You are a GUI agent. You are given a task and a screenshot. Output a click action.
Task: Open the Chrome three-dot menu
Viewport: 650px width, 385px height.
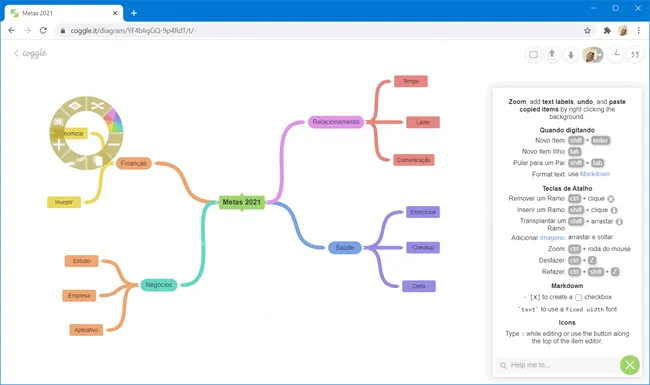pos(639,31)
